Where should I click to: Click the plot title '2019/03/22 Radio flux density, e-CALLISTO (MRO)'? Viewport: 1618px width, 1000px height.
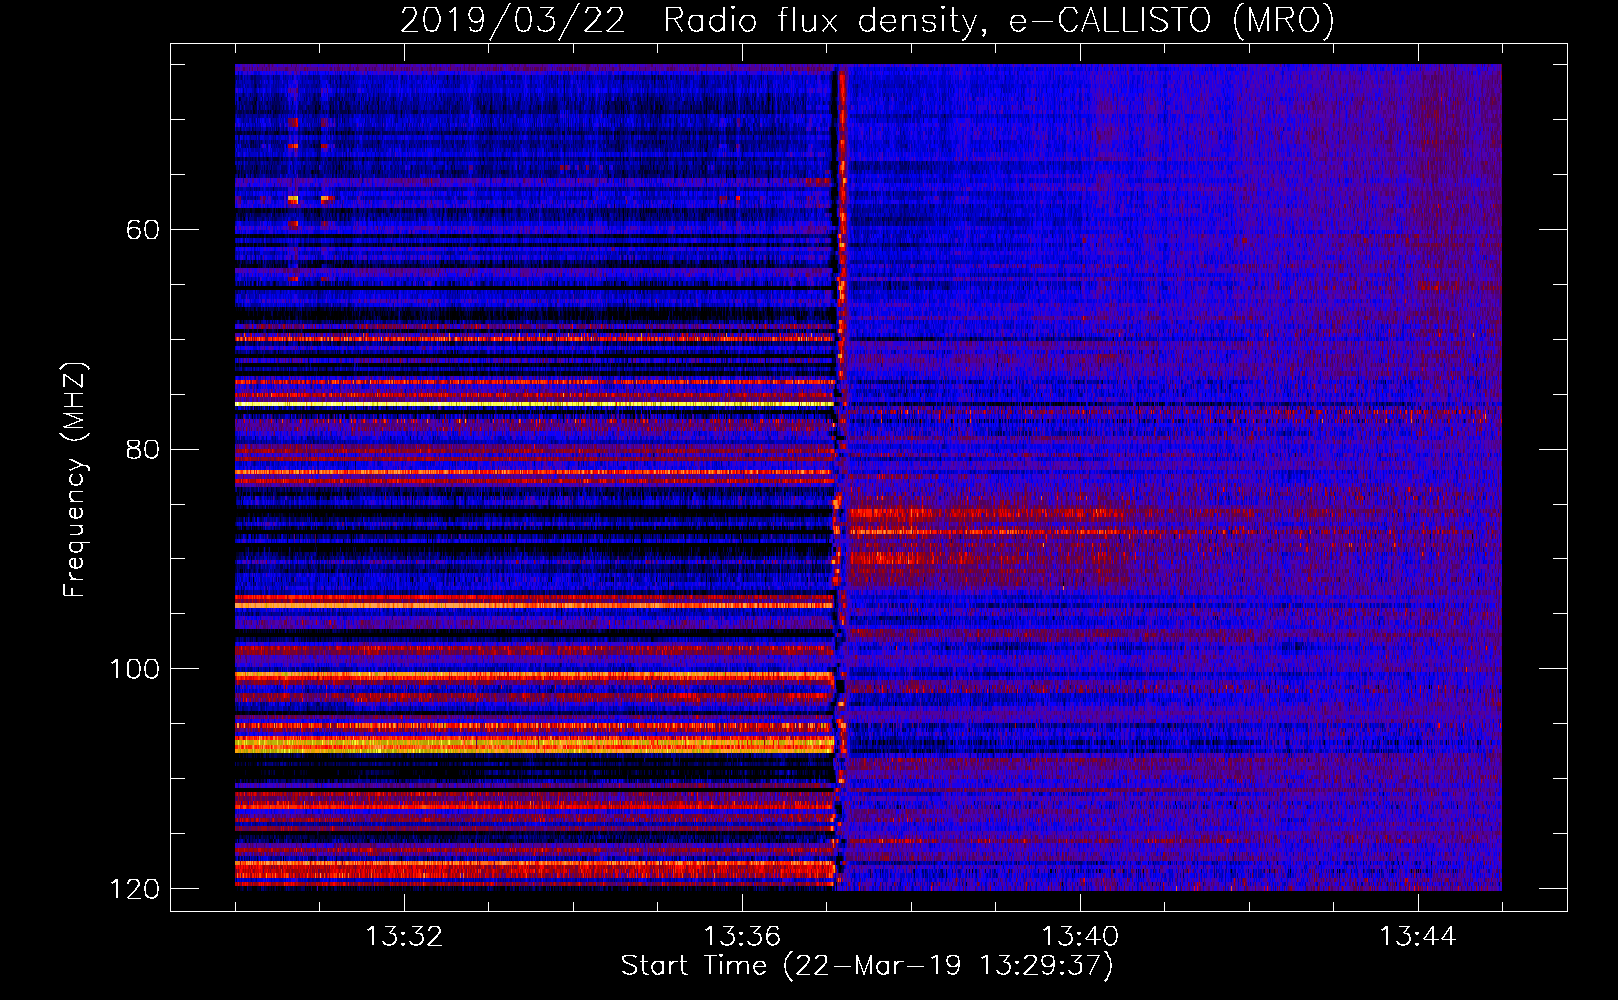[867, 20]
